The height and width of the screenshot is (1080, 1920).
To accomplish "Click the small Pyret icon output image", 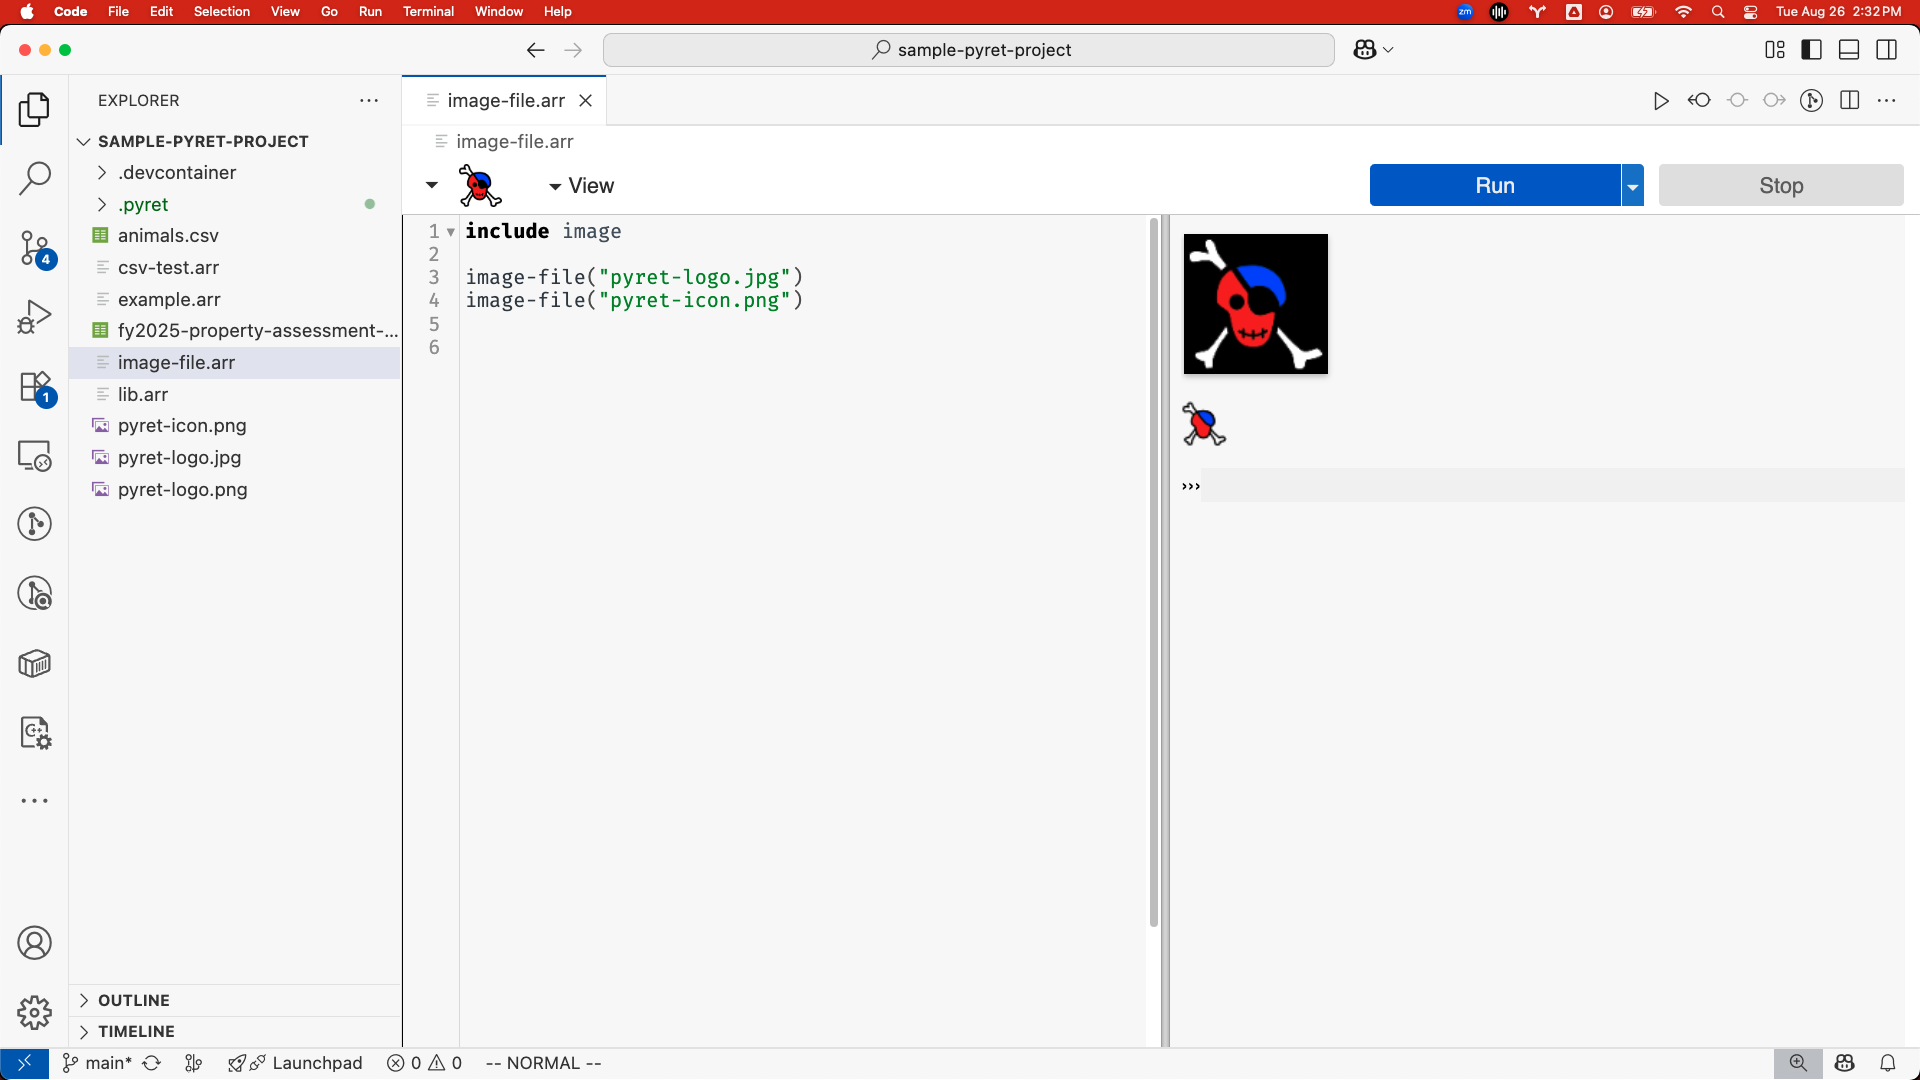I will click(x=1204, y=424).
